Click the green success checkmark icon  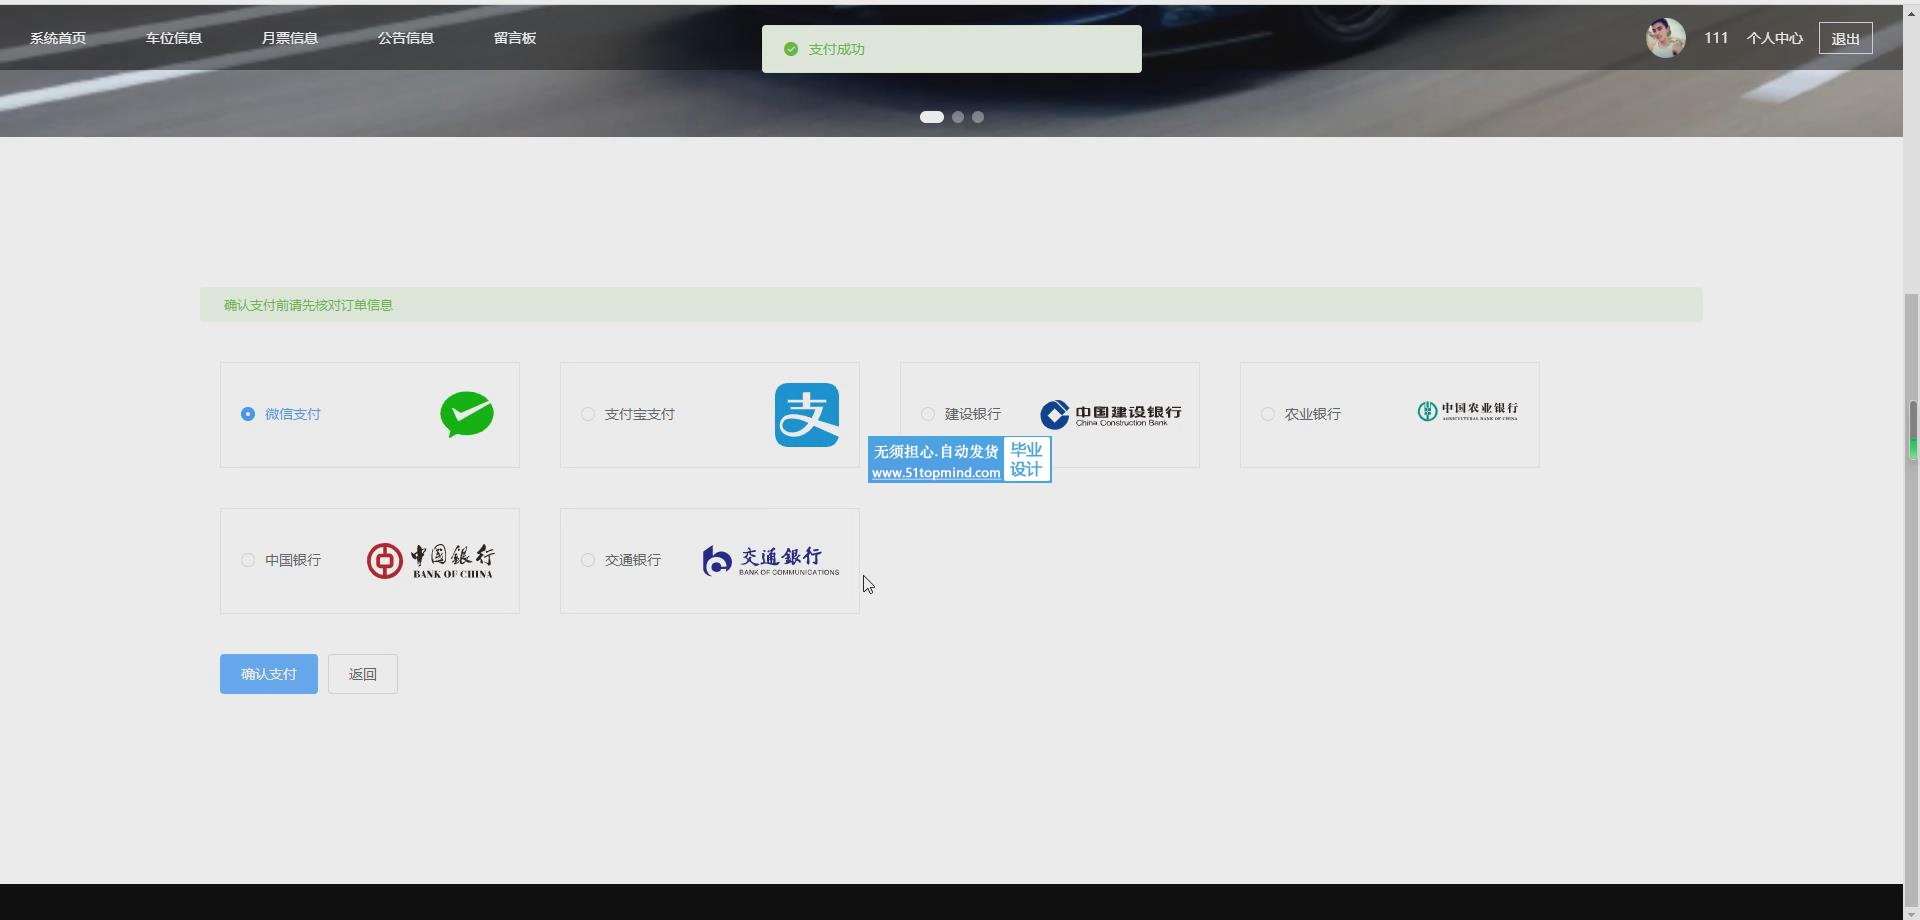pyautogui.click(x=791, y=49)
